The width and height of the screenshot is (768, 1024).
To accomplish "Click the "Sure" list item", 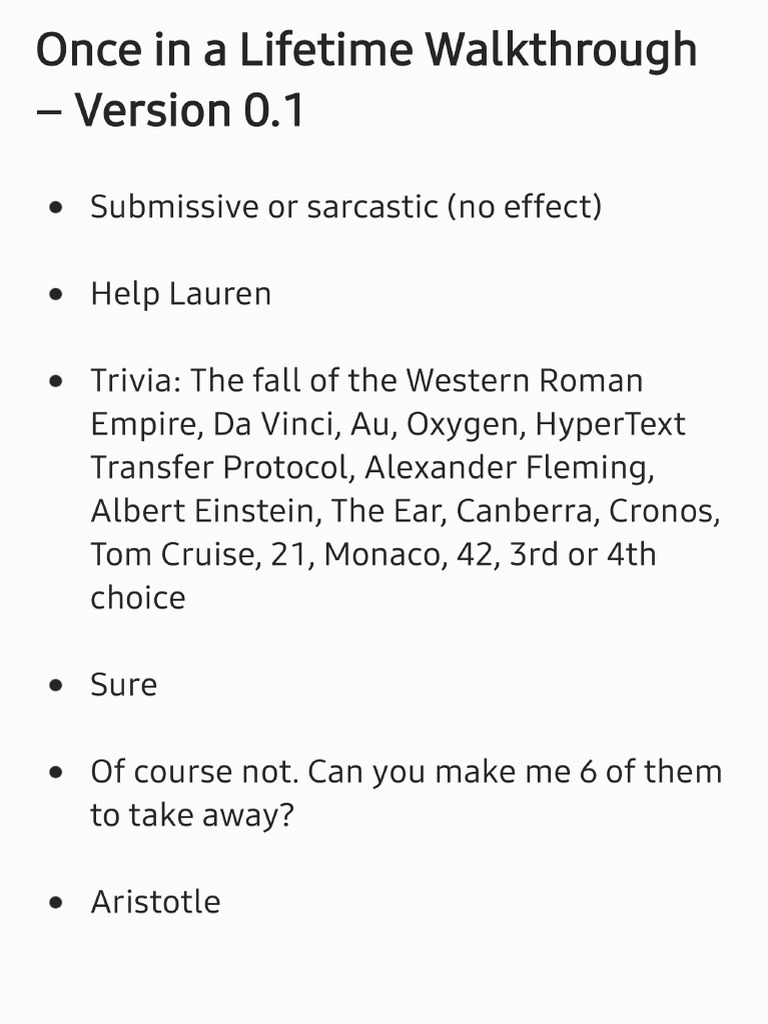I will tap(124, 685).
